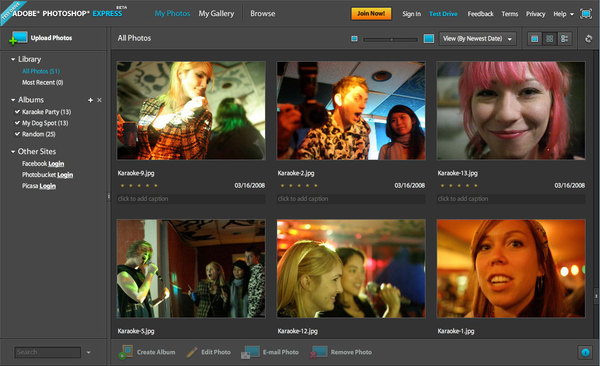Add a new album with plus icon
The image size is (600, 366).
click(x=90, y=100)
